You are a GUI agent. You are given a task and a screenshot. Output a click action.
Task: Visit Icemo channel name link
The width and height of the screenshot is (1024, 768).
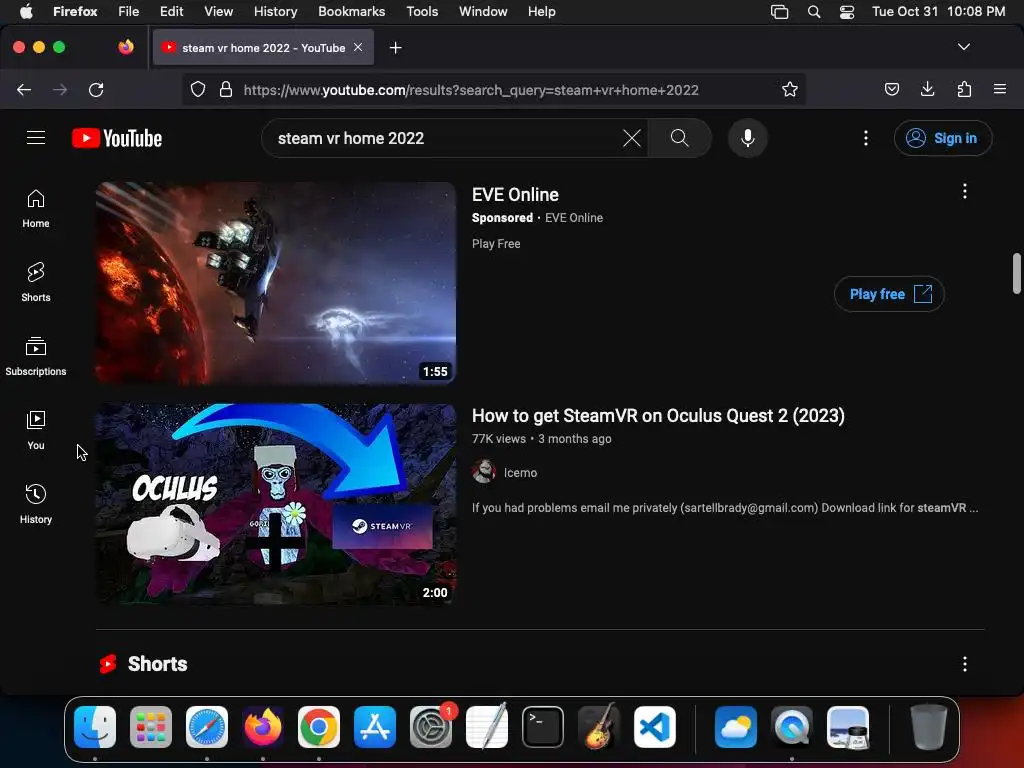(520, 472)
